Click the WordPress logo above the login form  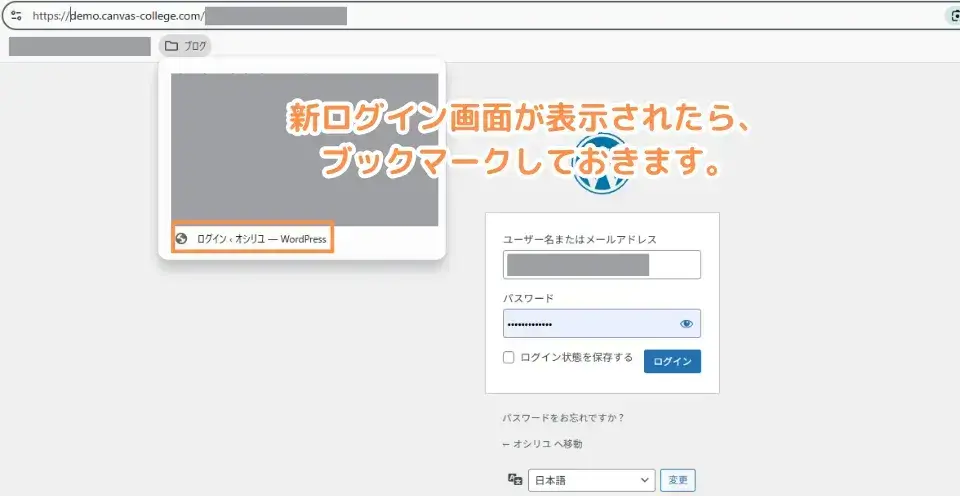pos(603,164)
